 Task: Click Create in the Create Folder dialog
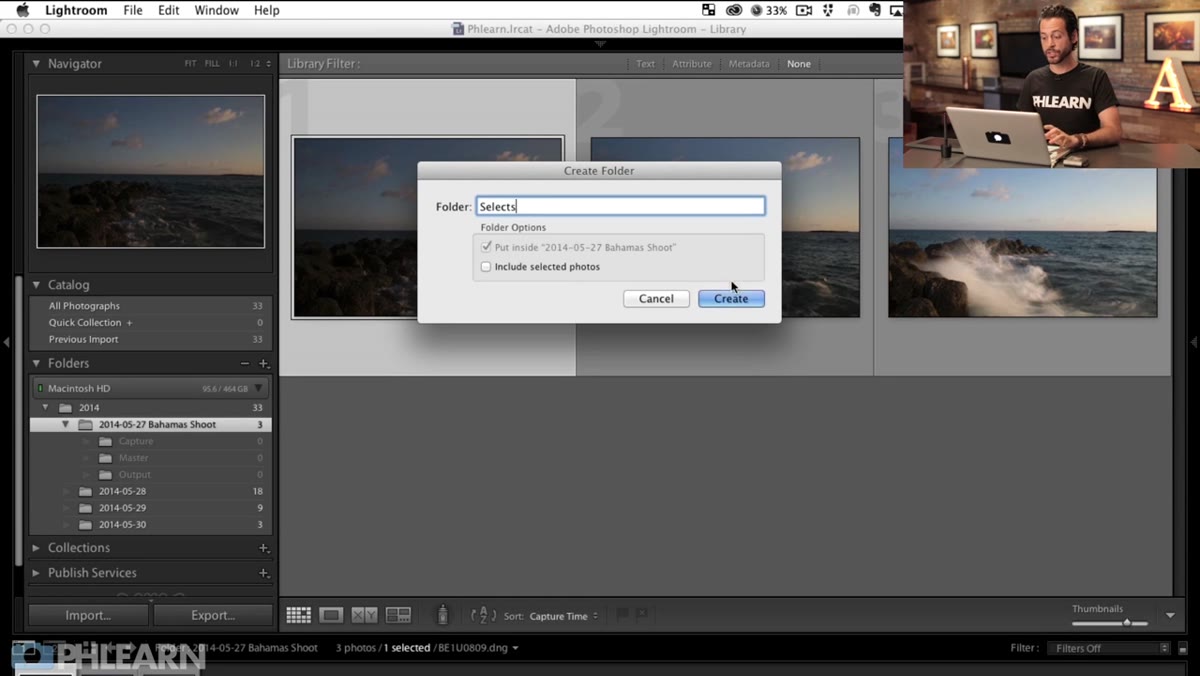tap(731, 299)
